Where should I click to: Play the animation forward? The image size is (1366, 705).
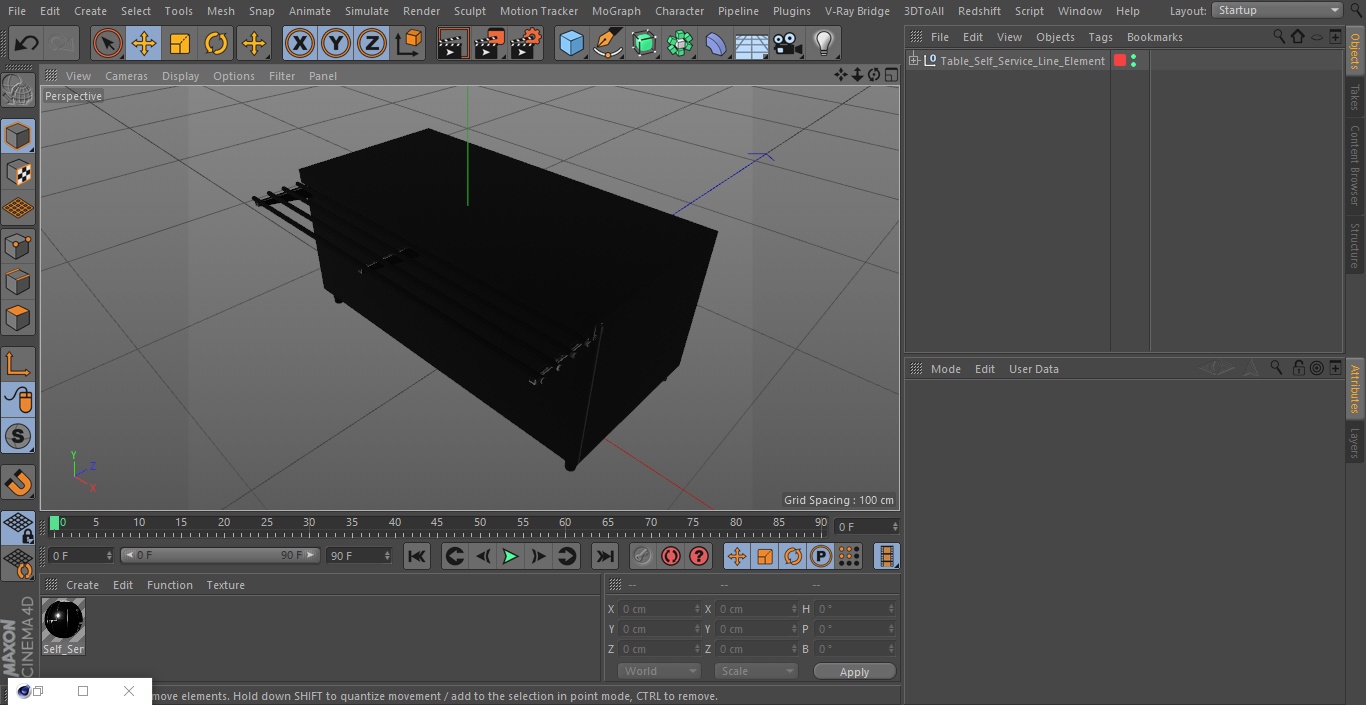click(510, 556)
